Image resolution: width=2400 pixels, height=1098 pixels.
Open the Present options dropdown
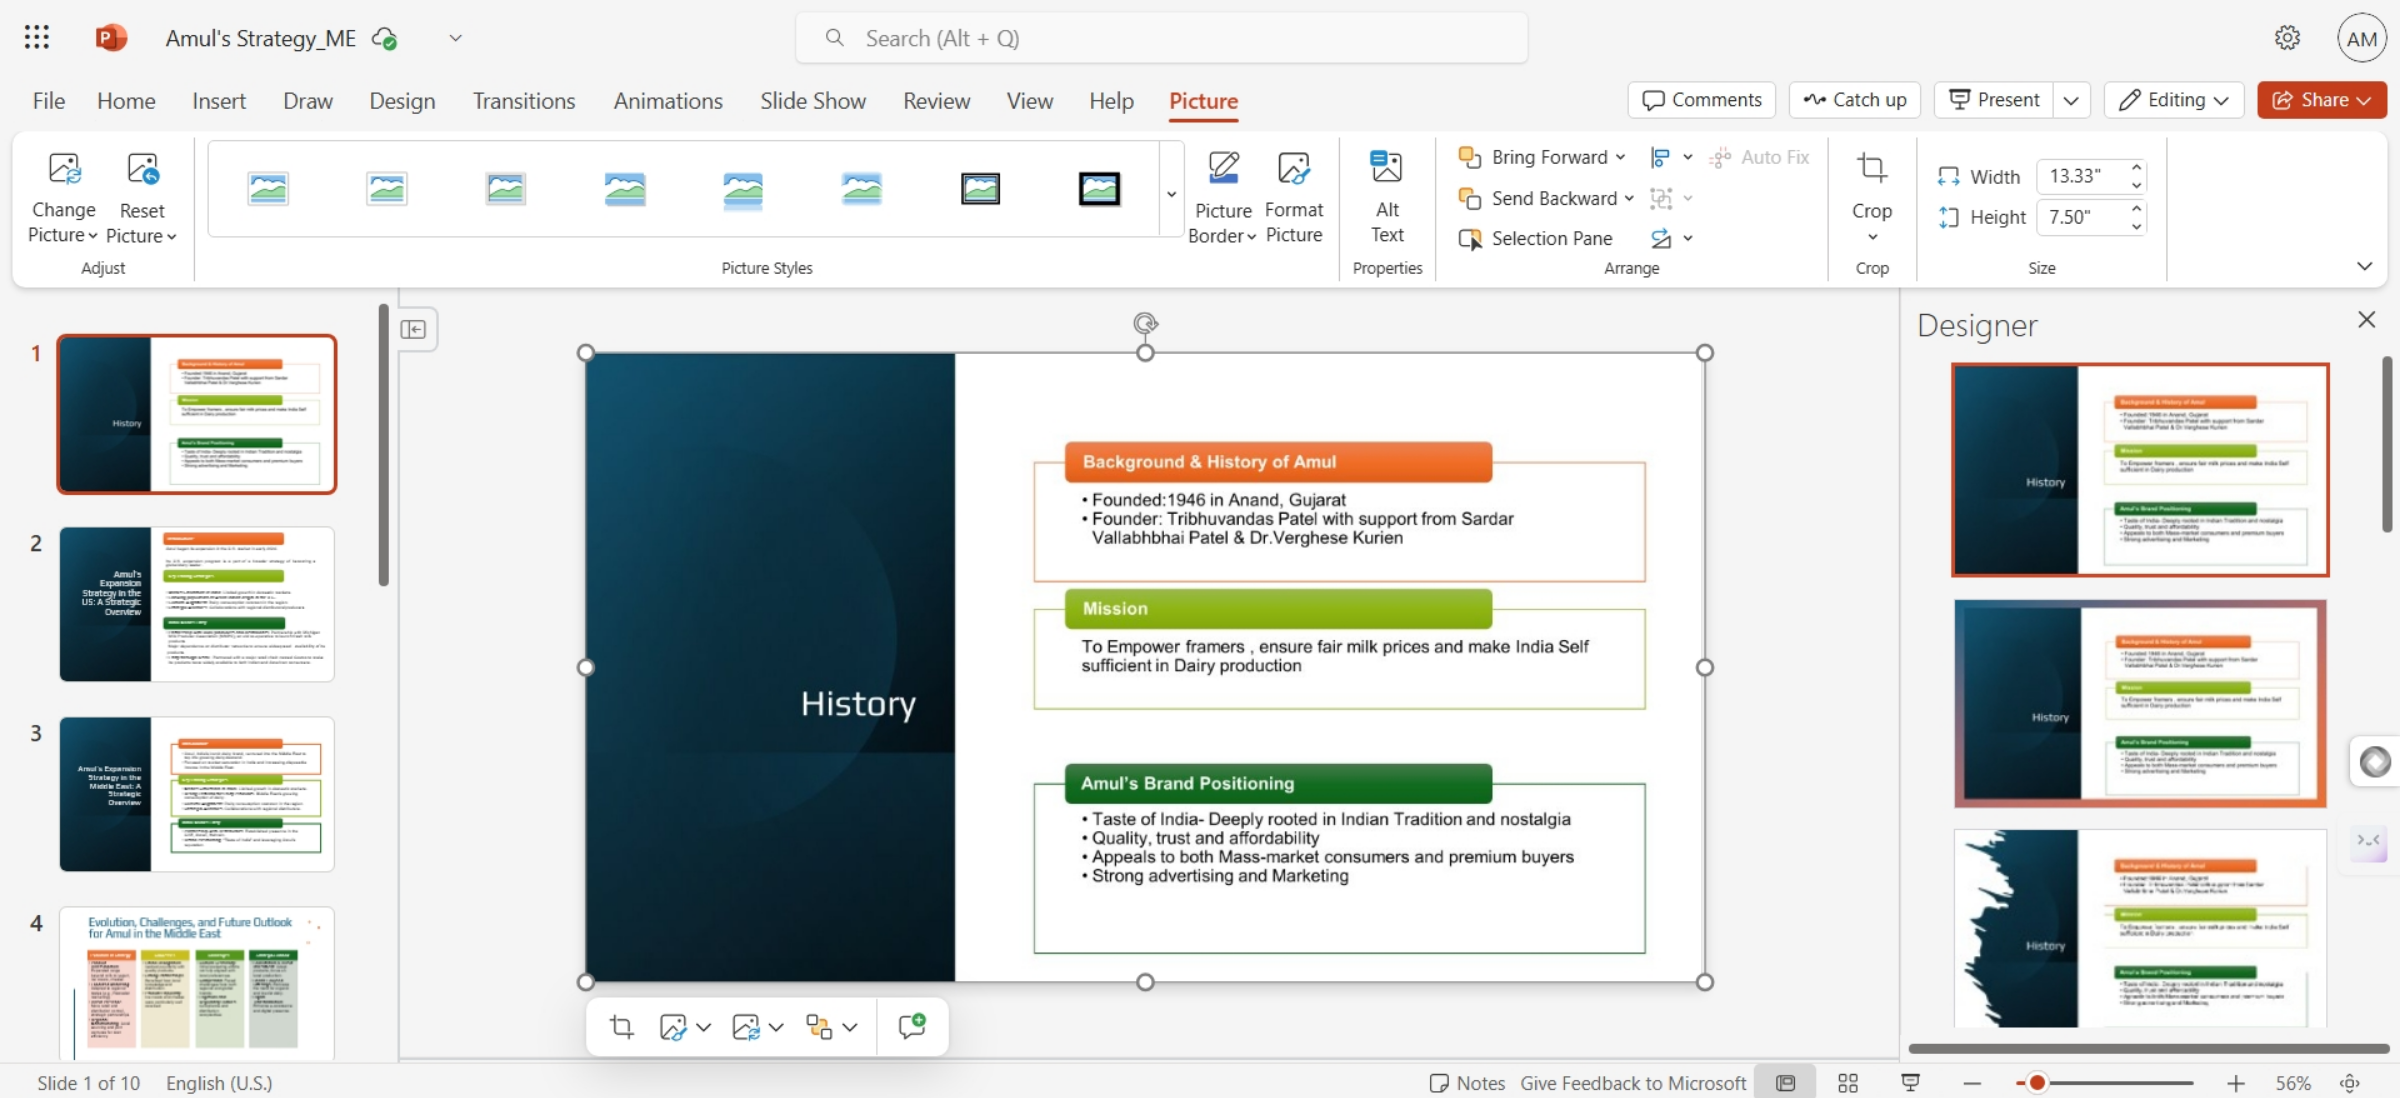[x=2071, y=100]
